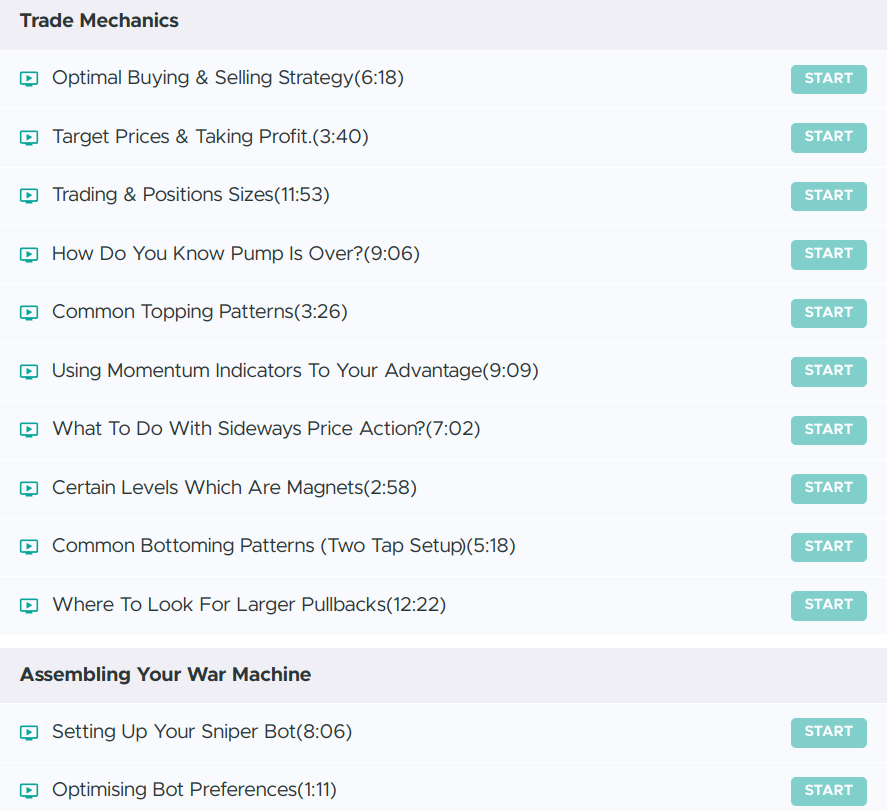Image resolution: width=894 pixels, height=811 pixels.
Task: Select video icon beside Certain Levels Which Are Magnets
Action: tap(29, 489)
